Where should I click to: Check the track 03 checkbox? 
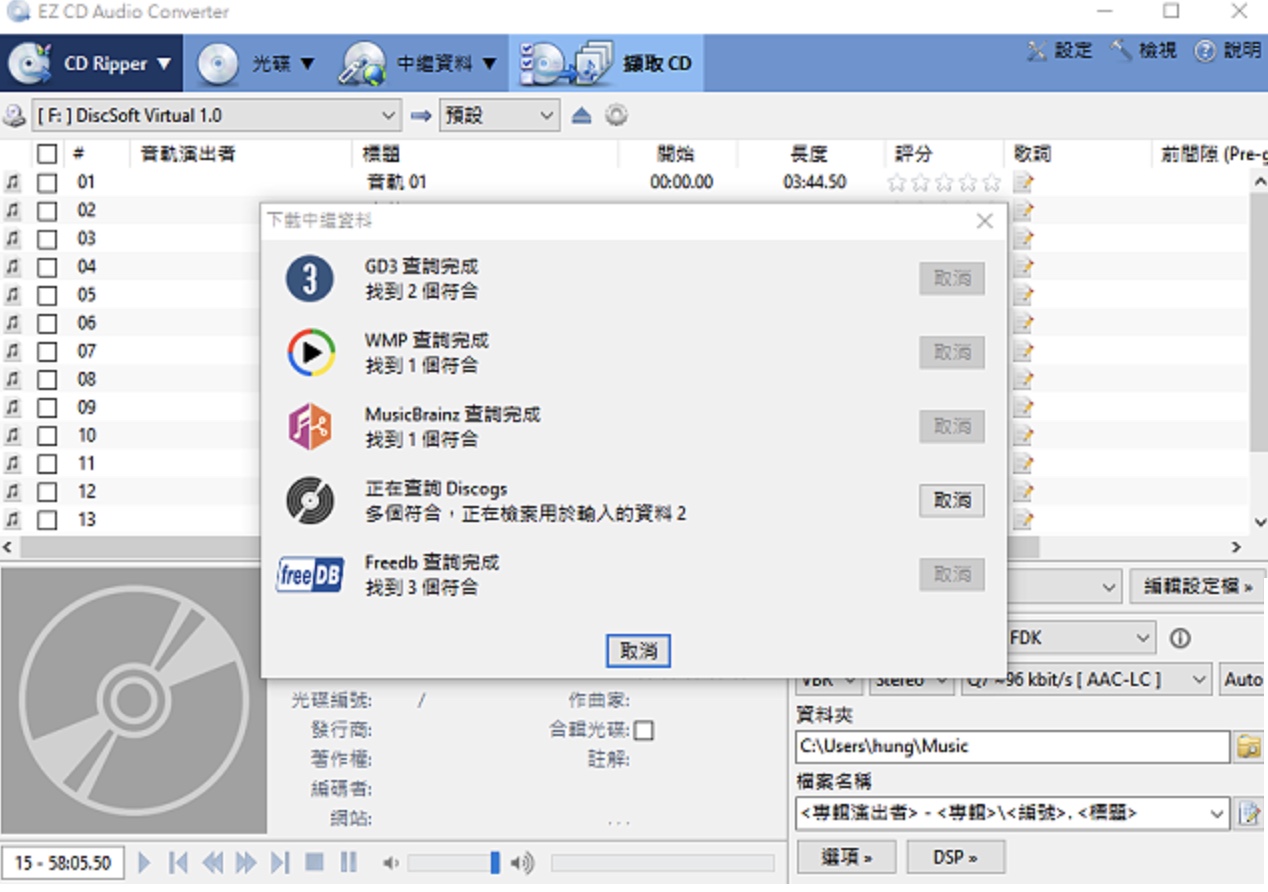(47, 239)
